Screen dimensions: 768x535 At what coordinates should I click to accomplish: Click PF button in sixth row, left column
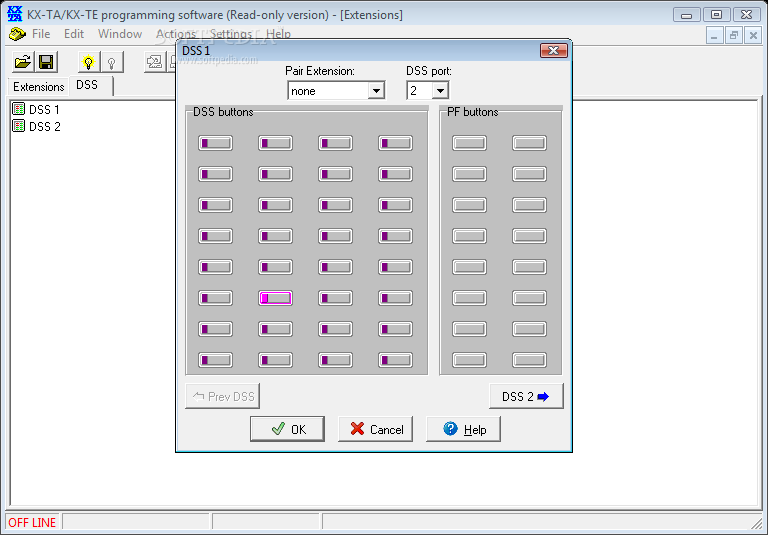coord(469,298)
